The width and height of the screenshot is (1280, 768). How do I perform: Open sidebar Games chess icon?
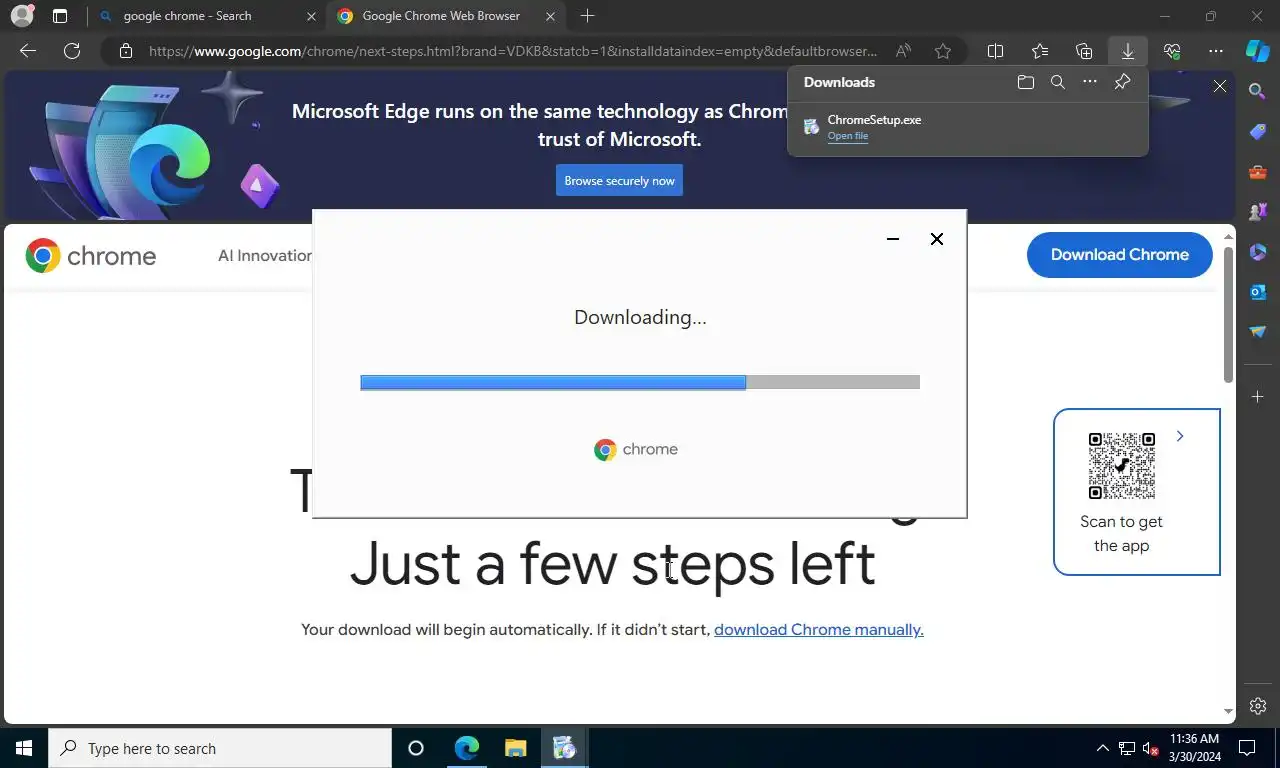(1258, 212)
